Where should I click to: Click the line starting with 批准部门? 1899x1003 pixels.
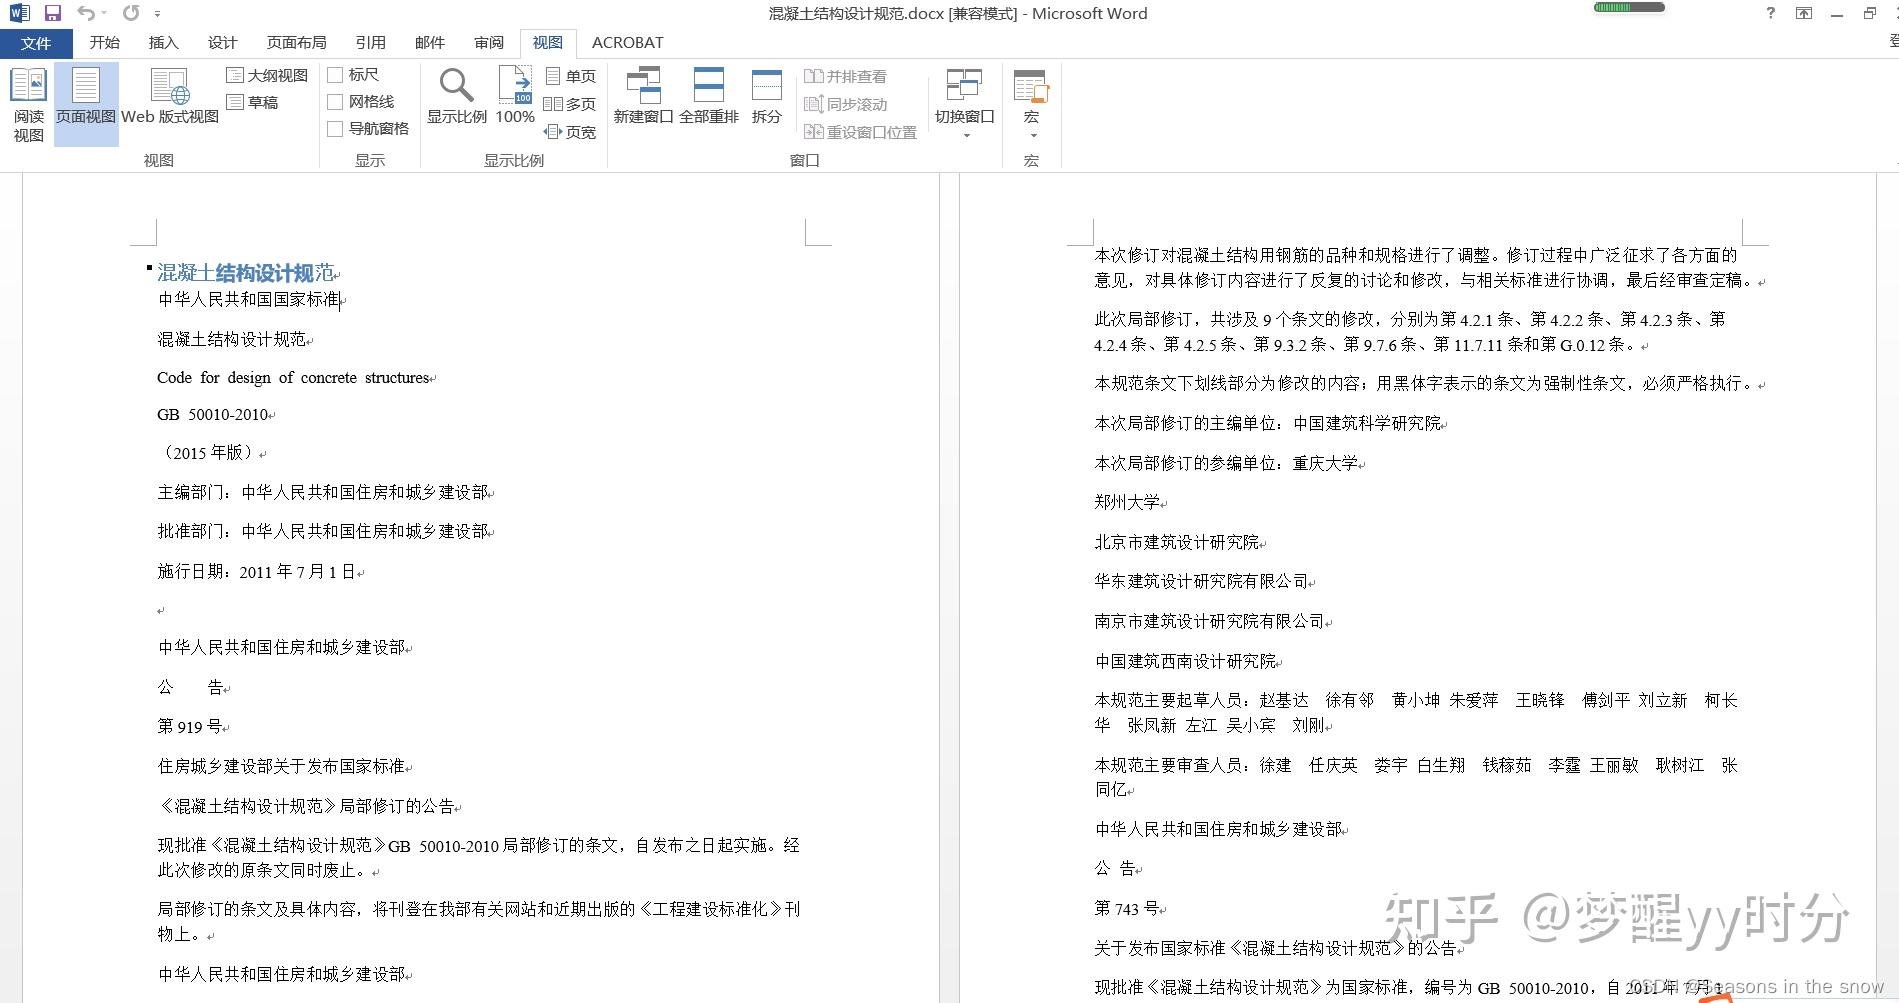point(322,532)
